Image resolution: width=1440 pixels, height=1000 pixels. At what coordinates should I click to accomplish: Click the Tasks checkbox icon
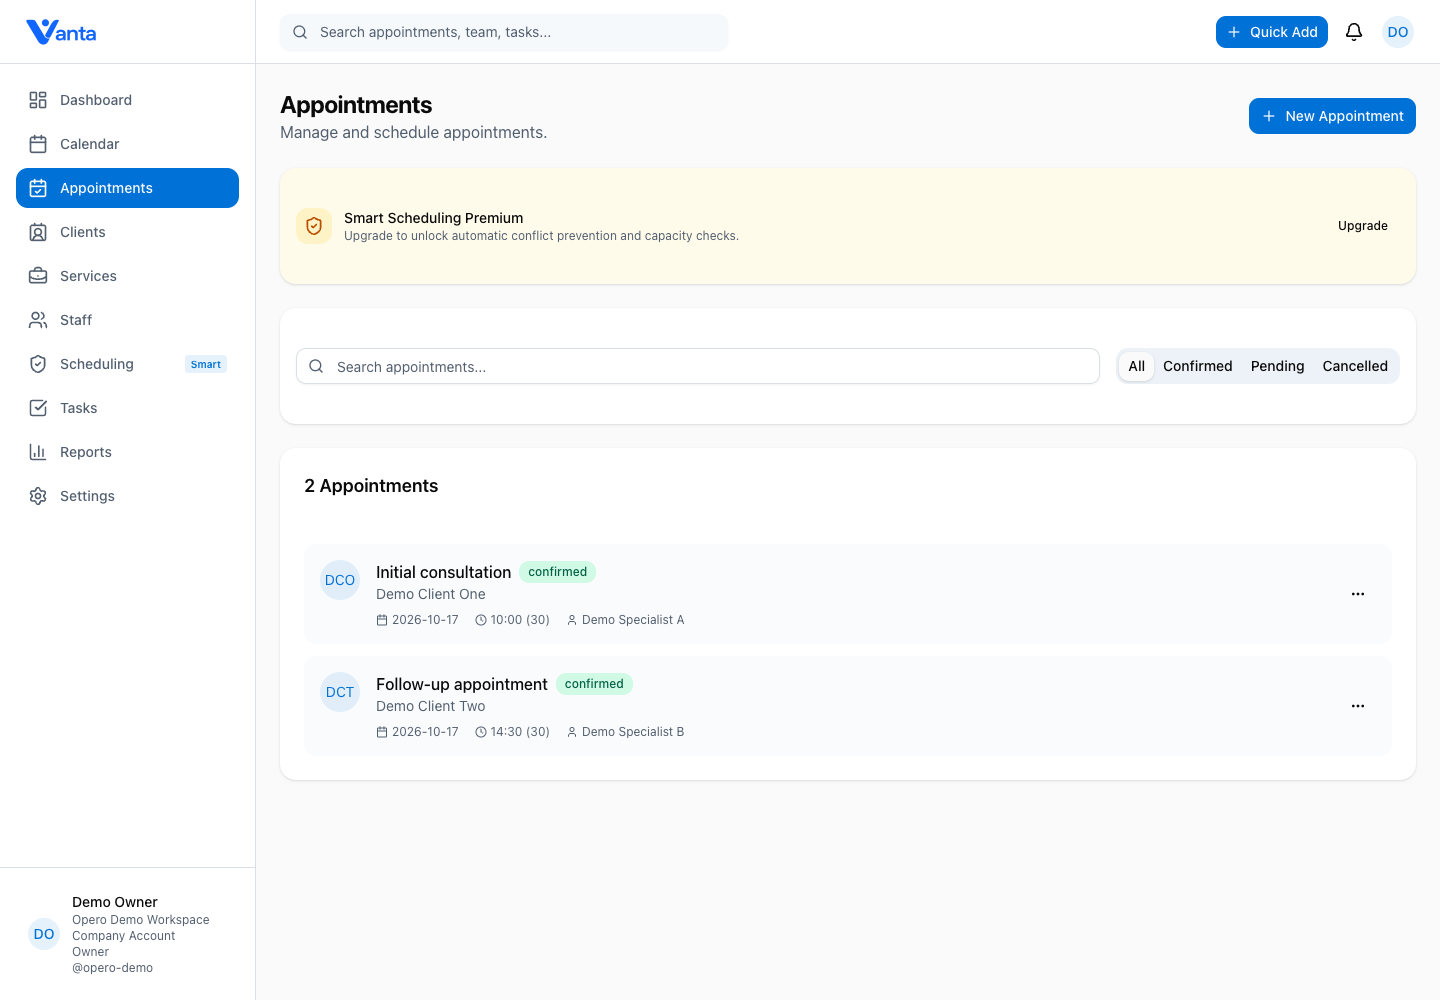[38, 408]
